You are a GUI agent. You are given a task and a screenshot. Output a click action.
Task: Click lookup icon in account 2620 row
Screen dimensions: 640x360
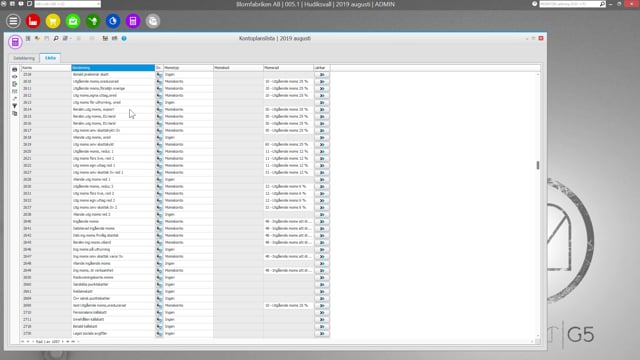pos(159,151)
